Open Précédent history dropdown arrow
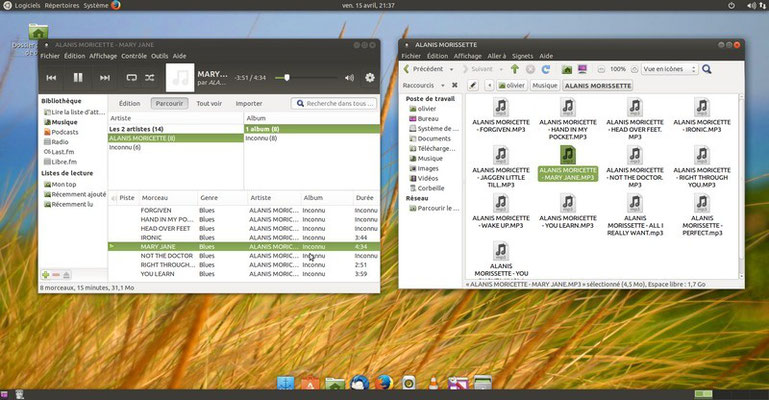Image resolution: width=769 pixels, height=400 pixels. (453, 69)
